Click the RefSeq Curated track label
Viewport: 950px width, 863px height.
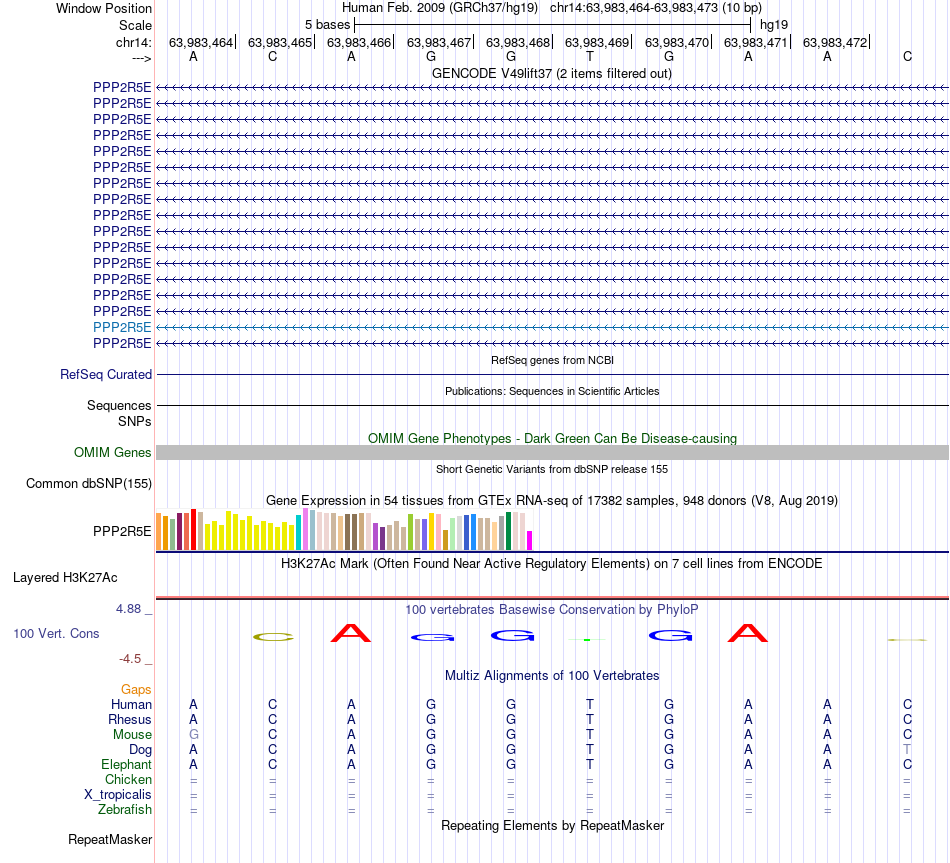106,375
